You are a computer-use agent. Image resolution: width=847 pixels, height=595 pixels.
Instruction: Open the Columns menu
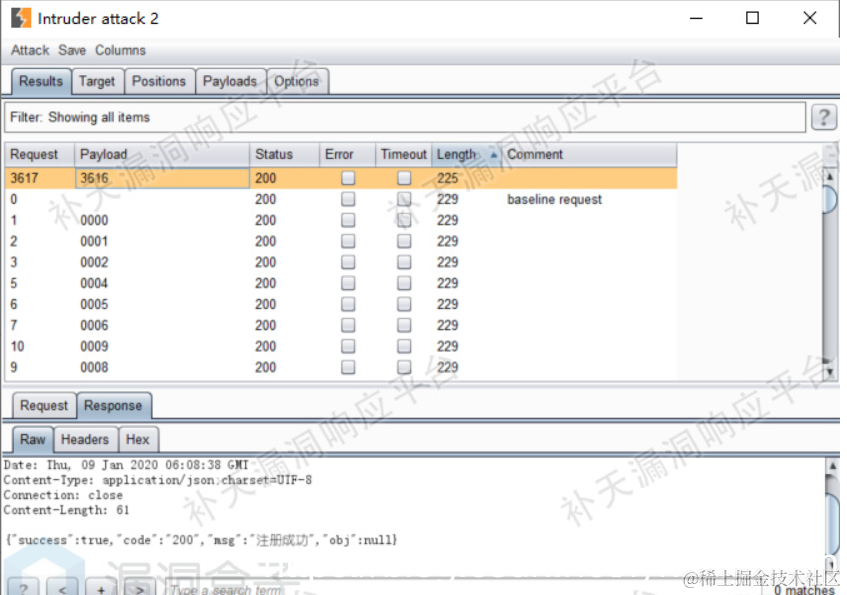(x=120, y=50)
